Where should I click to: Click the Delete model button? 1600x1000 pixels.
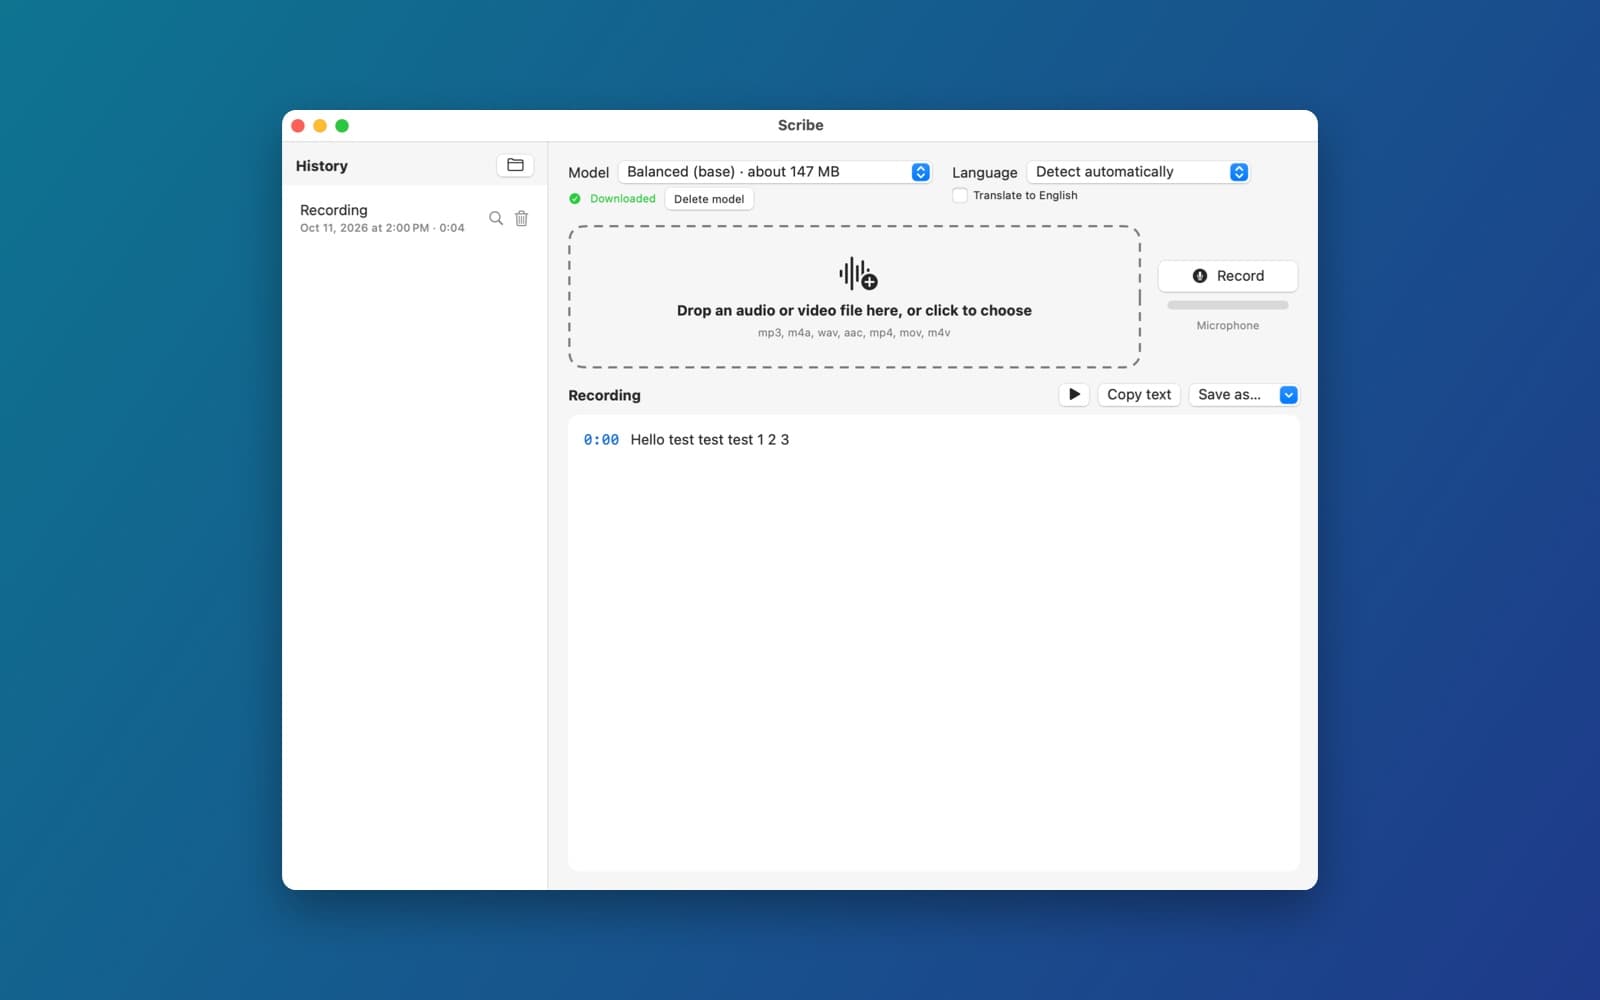click(709, 199)
